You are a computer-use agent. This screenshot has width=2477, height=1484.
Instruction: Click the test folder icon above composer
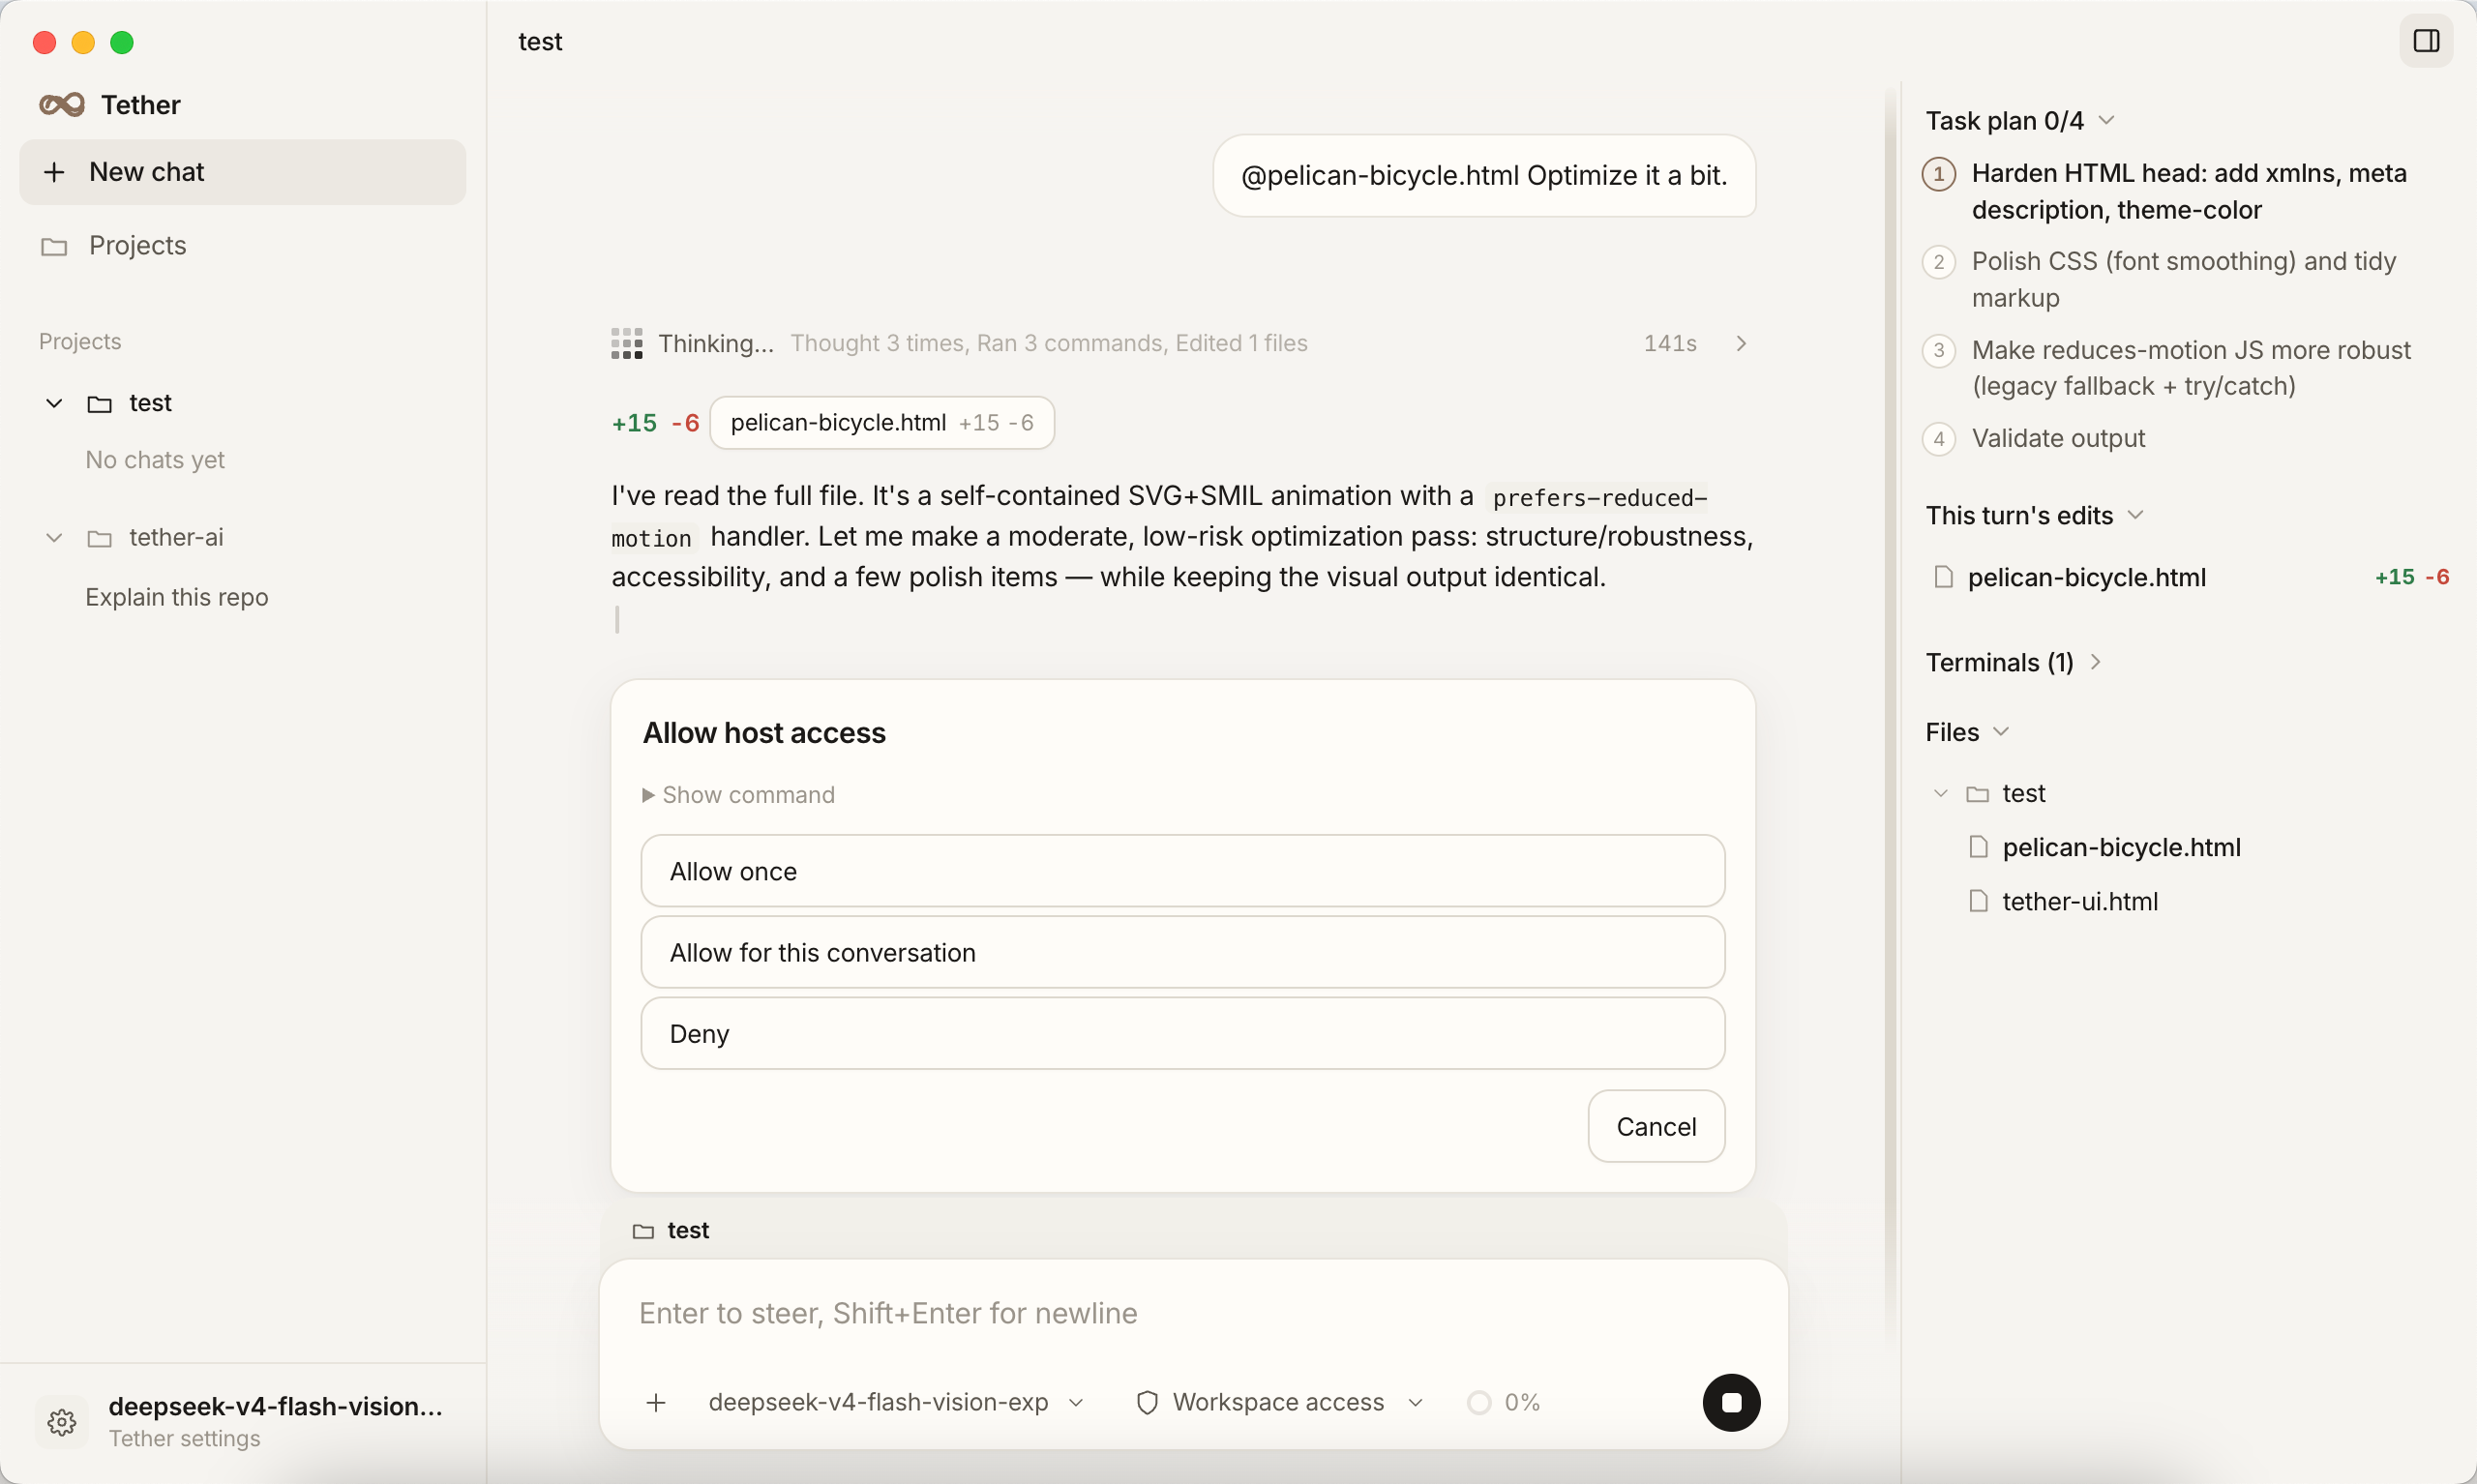click(x=643, y=1231)
